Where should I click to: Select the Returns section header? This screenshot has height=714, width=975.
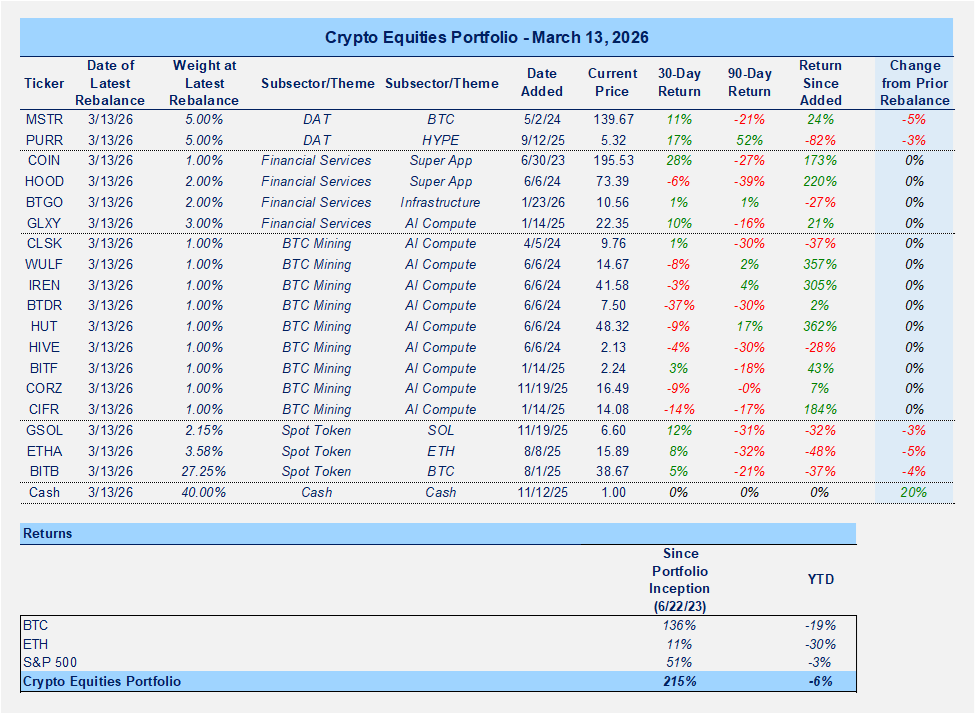coord(49,534)
